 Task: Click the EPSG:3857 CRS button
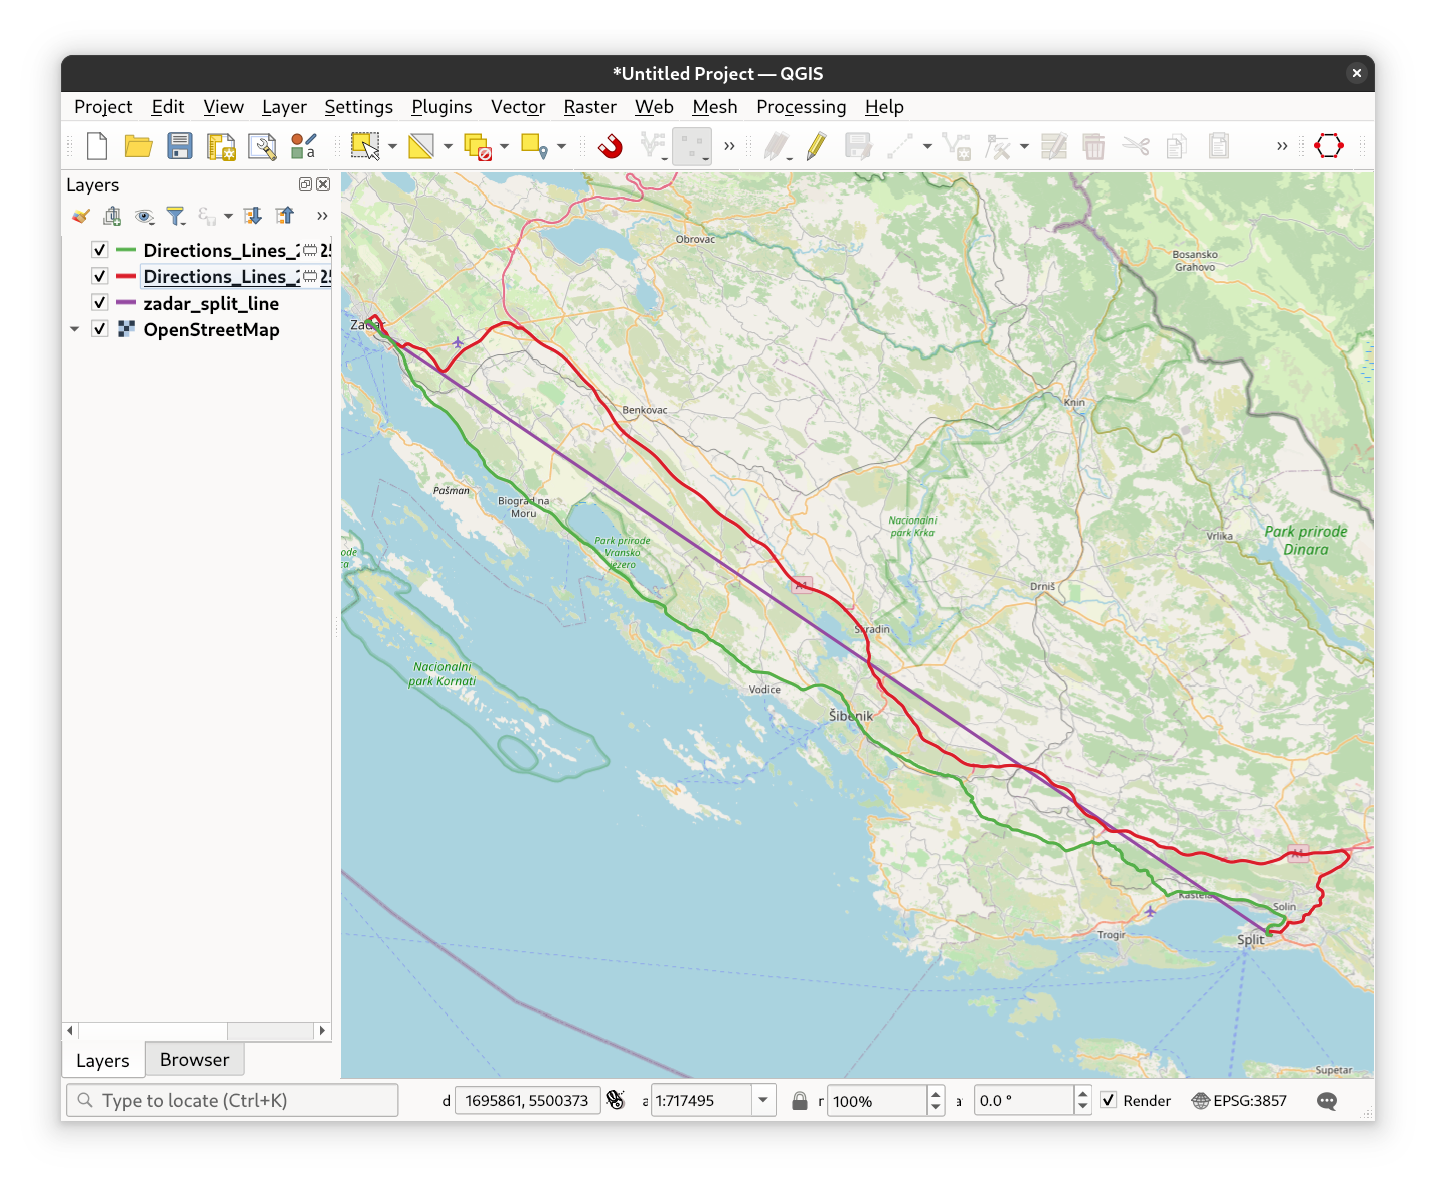tap(1239, 1101)
